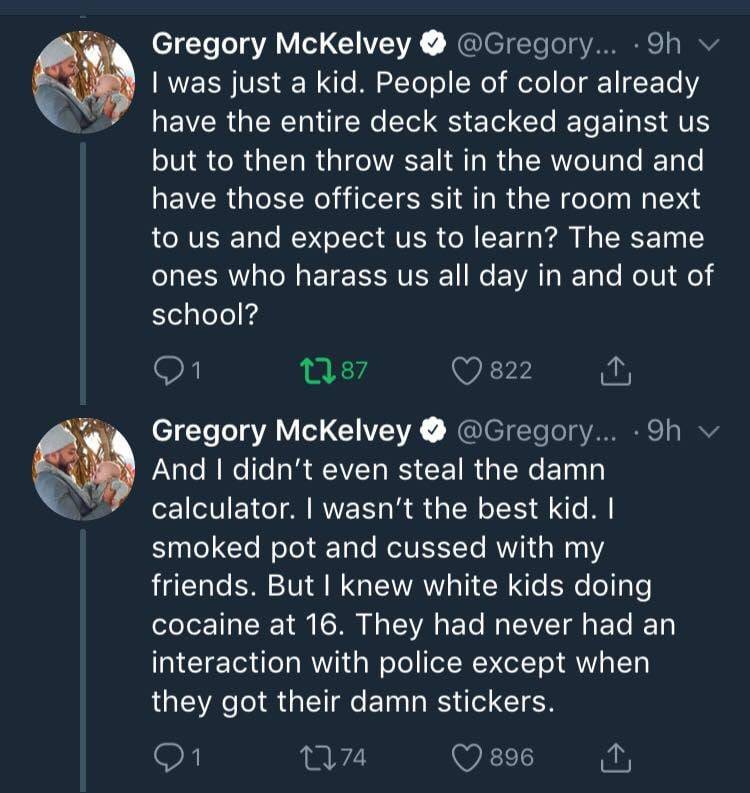Reply to the calculator tweet
The height and width of the screenshot is (793, 750).
coord(166,757)
